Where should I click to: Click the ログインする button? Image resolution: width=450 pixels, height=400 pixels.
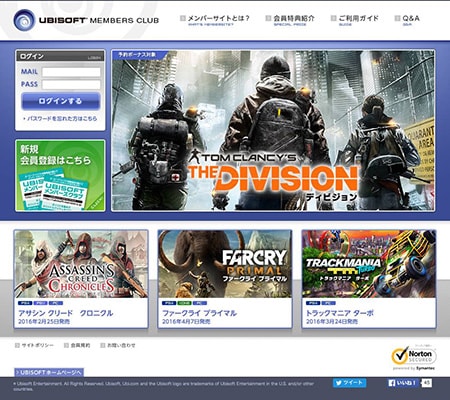[x=60, y=101]
